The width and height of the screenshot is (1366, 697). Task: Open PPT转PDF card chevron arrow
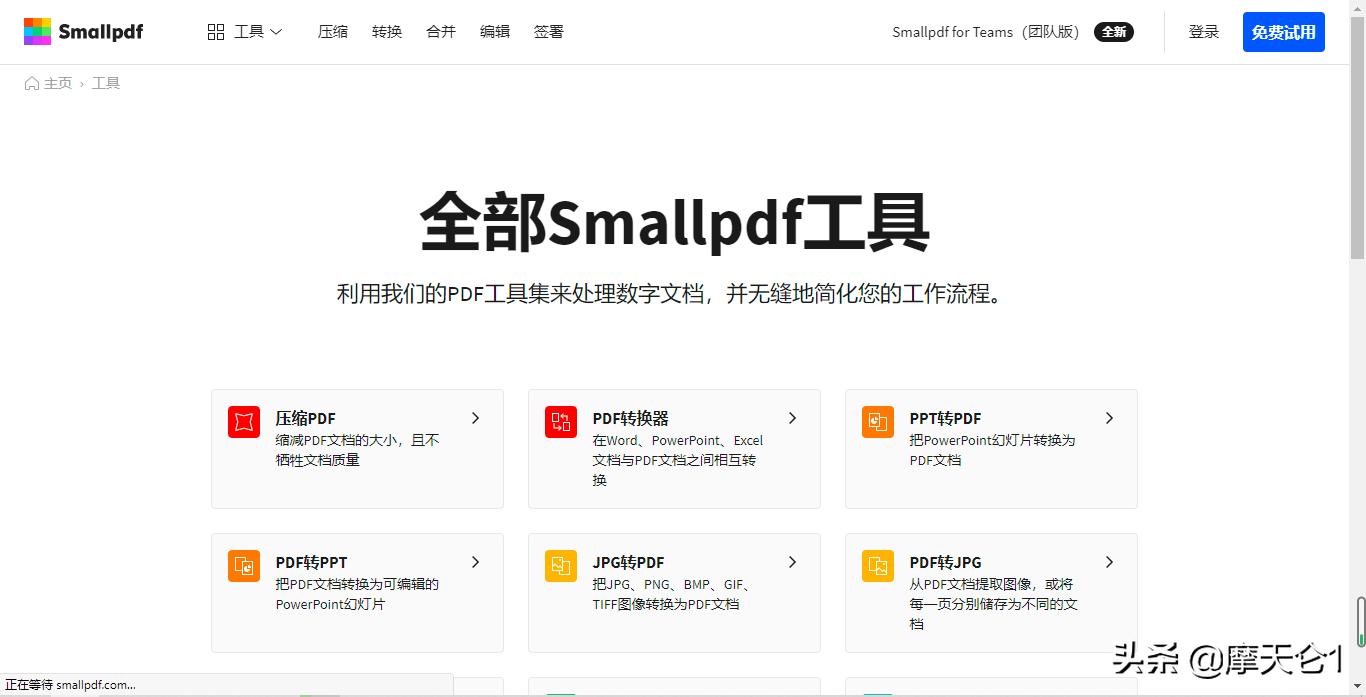tap(1110, 418)
